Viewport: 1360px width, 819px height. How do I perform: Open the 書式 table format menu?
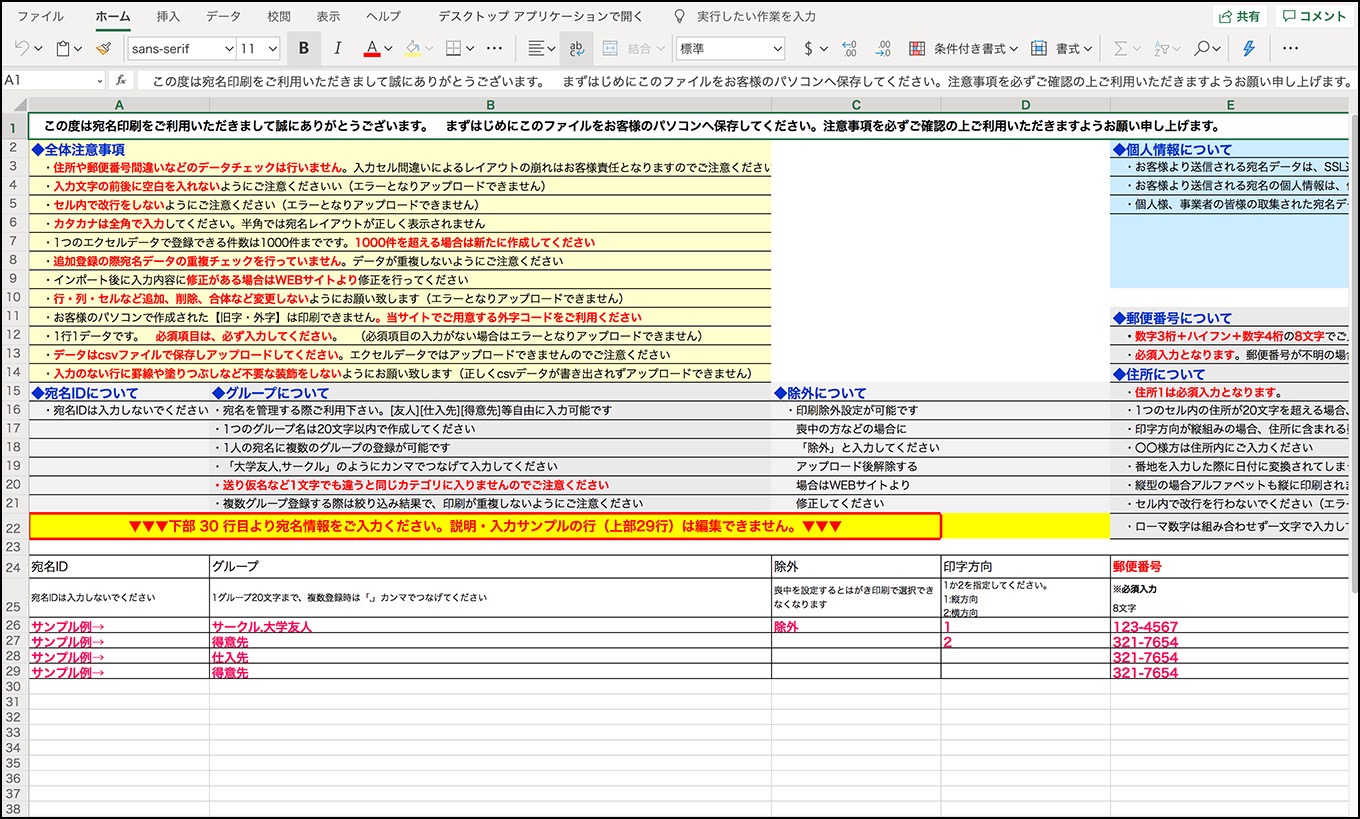[1062, 48]
